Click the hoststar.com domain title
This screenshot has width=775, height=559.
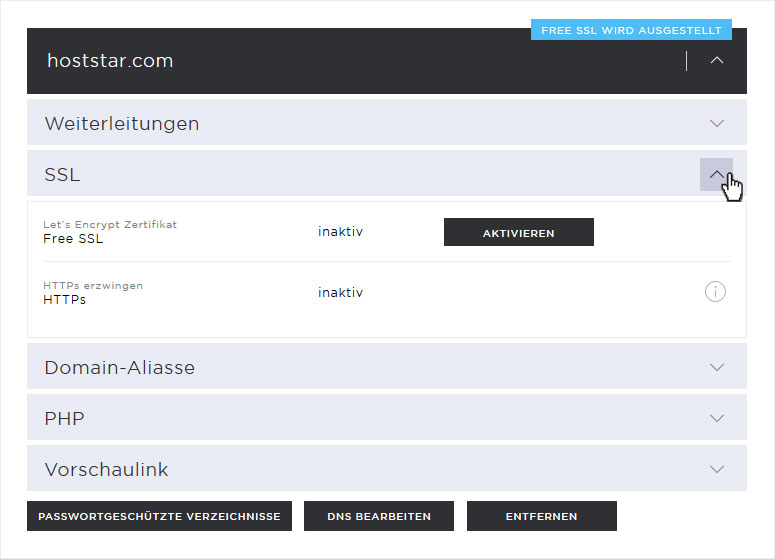click(x=110, y=61)
